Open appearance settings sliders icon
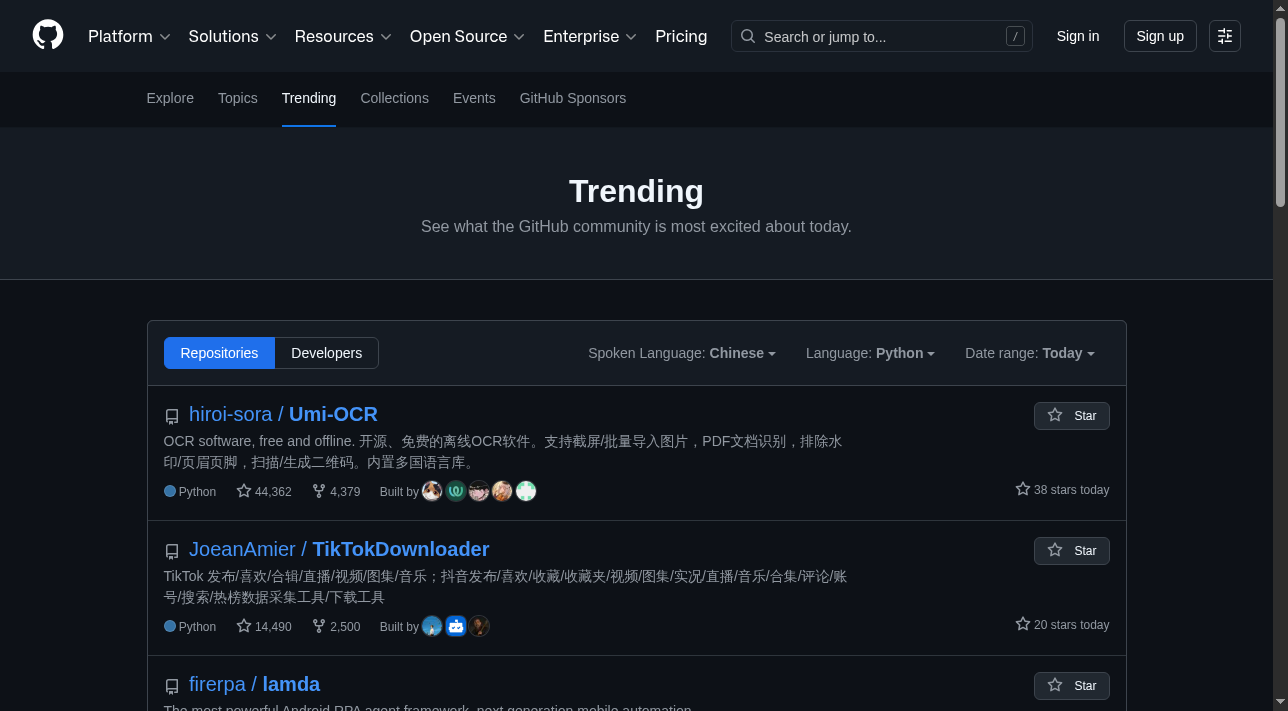Image resolution: width=1288 pixels, height=711 pixels. click(1225, 36)
